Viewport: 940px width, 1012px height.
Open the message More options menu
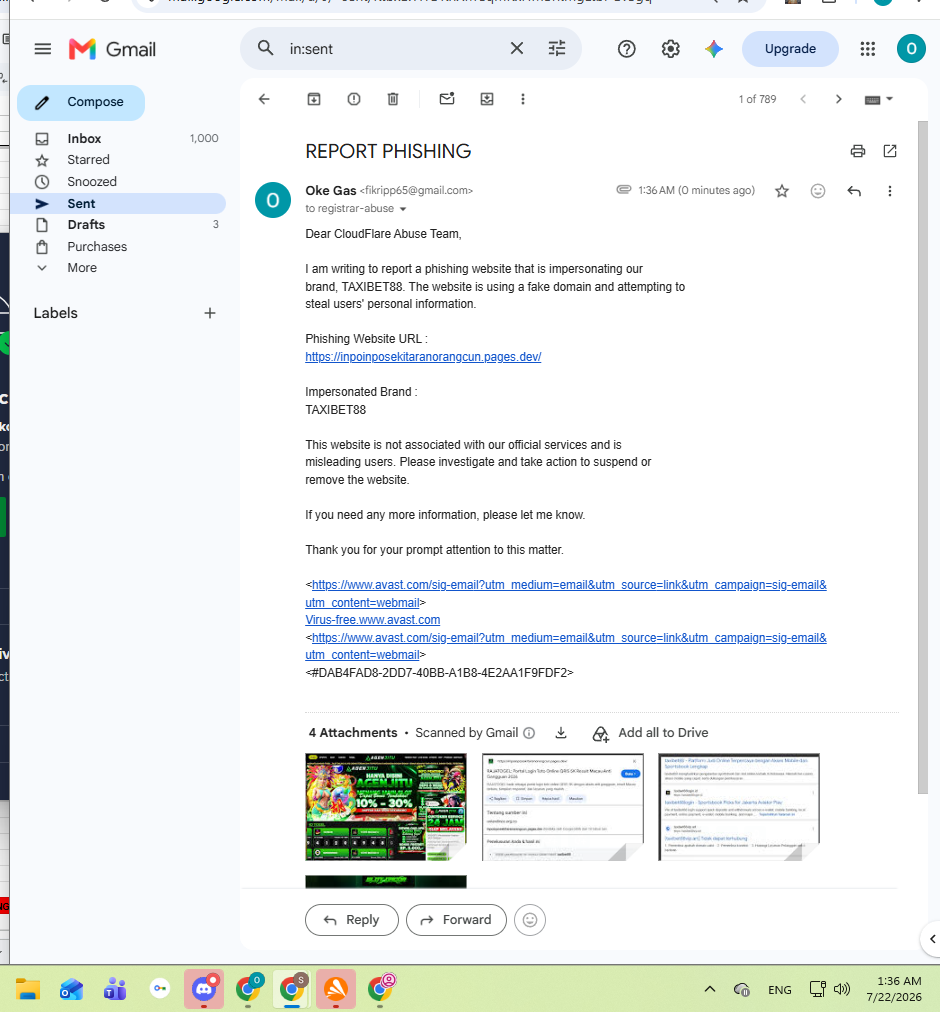[890, 191]
